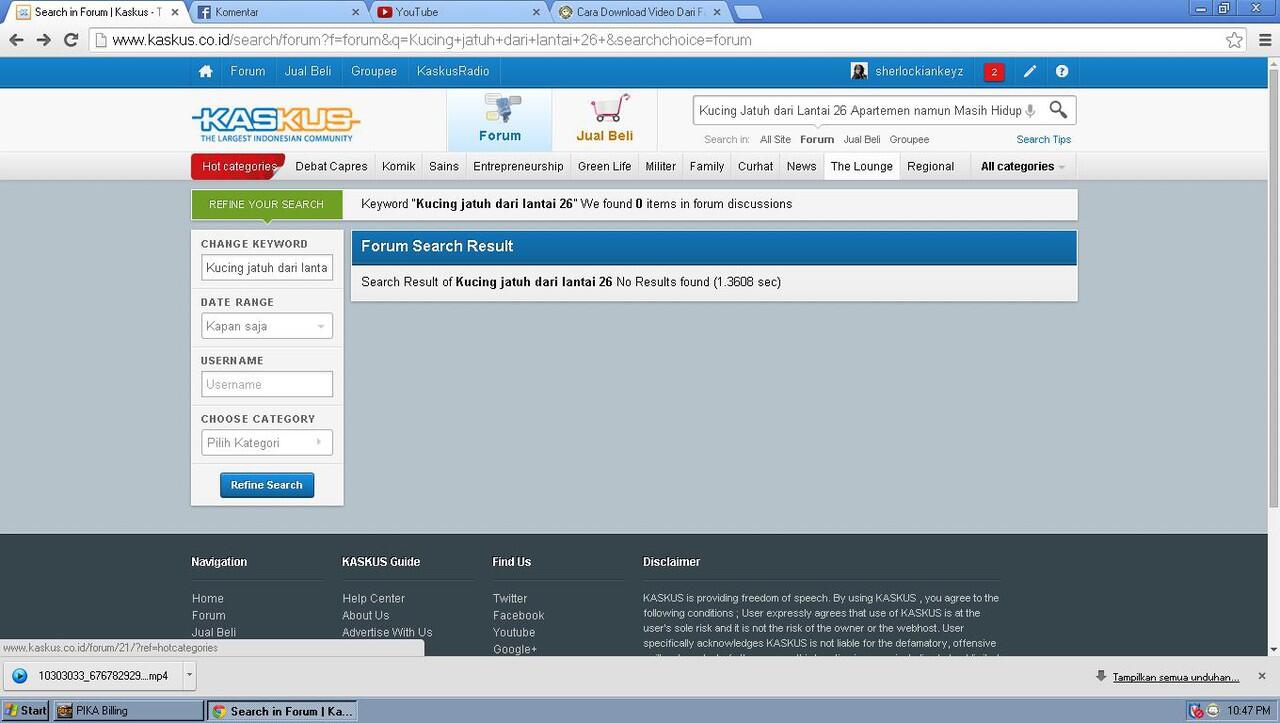Search in Jual Beli option
The height and width of the screenshot is (723, 1280).
[x=862, y=140]
